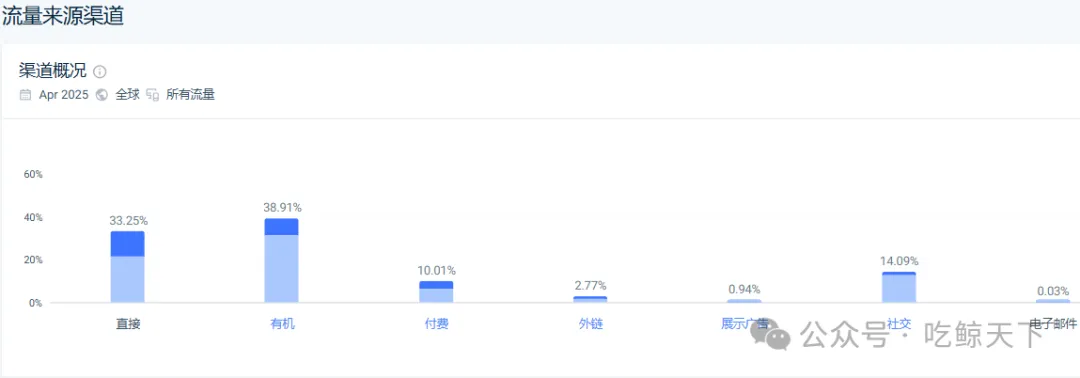Click the globe icon next to 全球
The height and width of the screenshot is (378, 1080).
coord(102,95)
